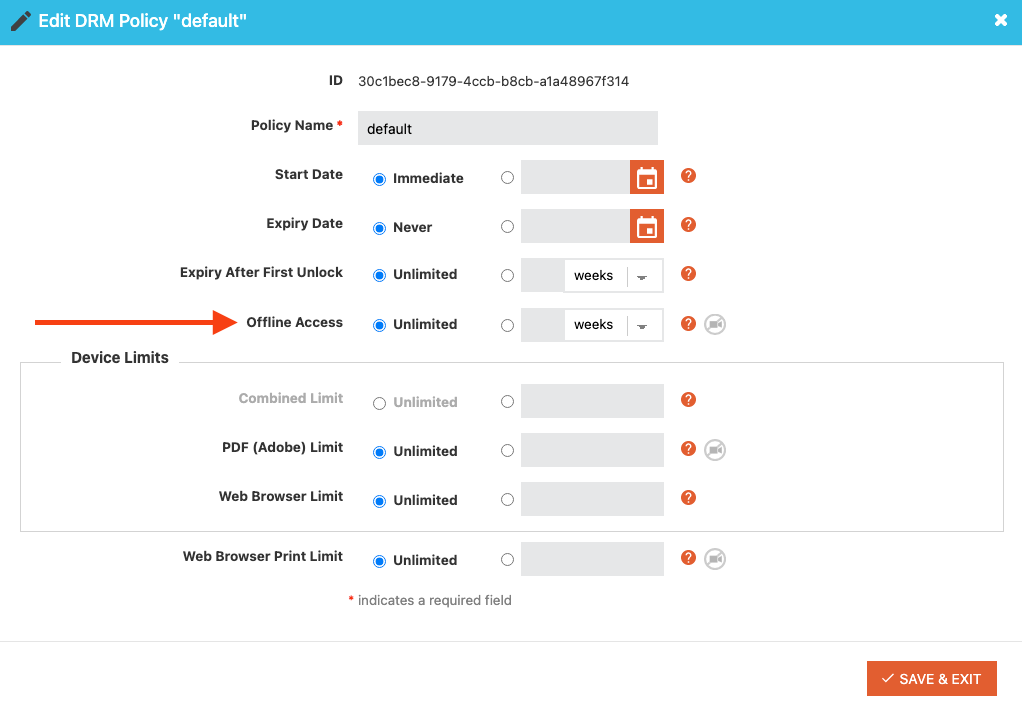Open the Offline Access video icon
Image resolution: width=1022 pixels, height=713 pixels.
715,324
